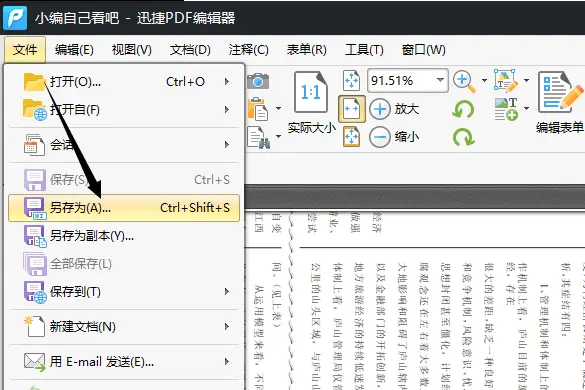This screenshot has height=390, width=585.
Task: Click the 放大 zoom in button
Action: [394, 109]
